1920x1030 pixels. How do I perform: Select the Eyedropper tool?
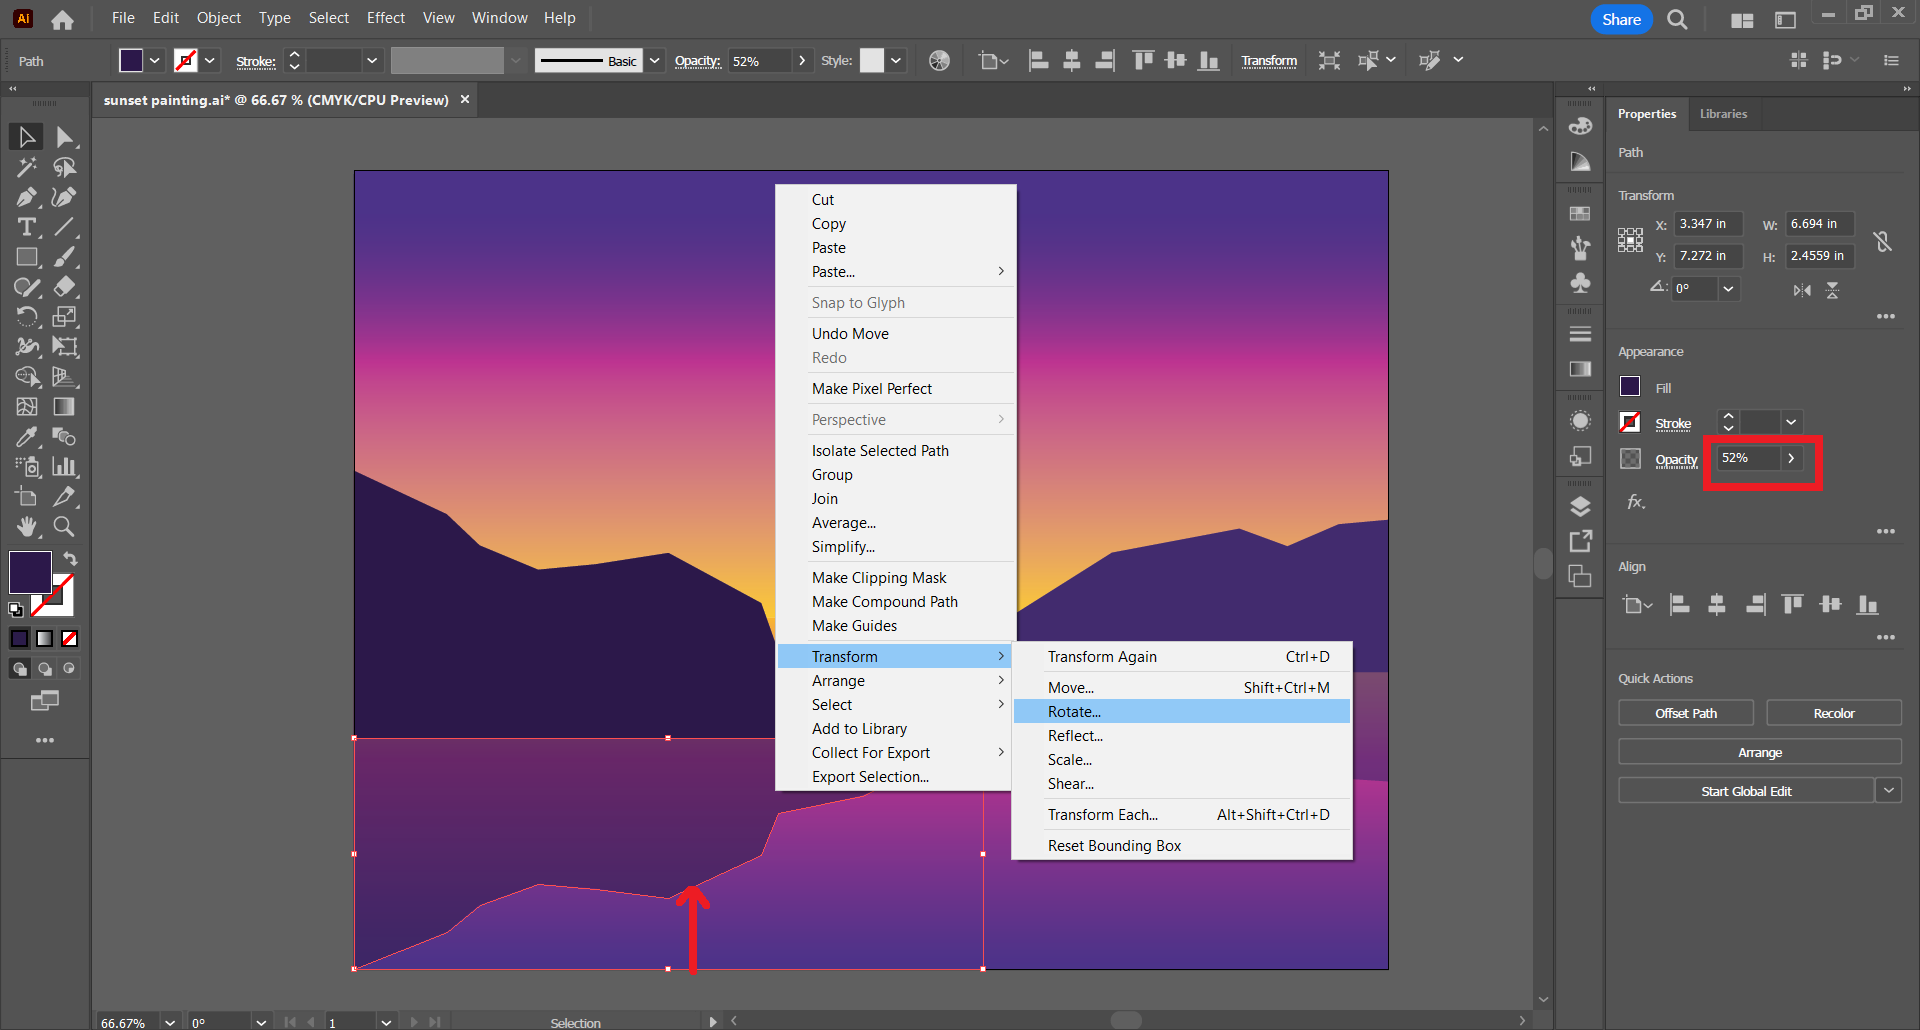[26, 437]
